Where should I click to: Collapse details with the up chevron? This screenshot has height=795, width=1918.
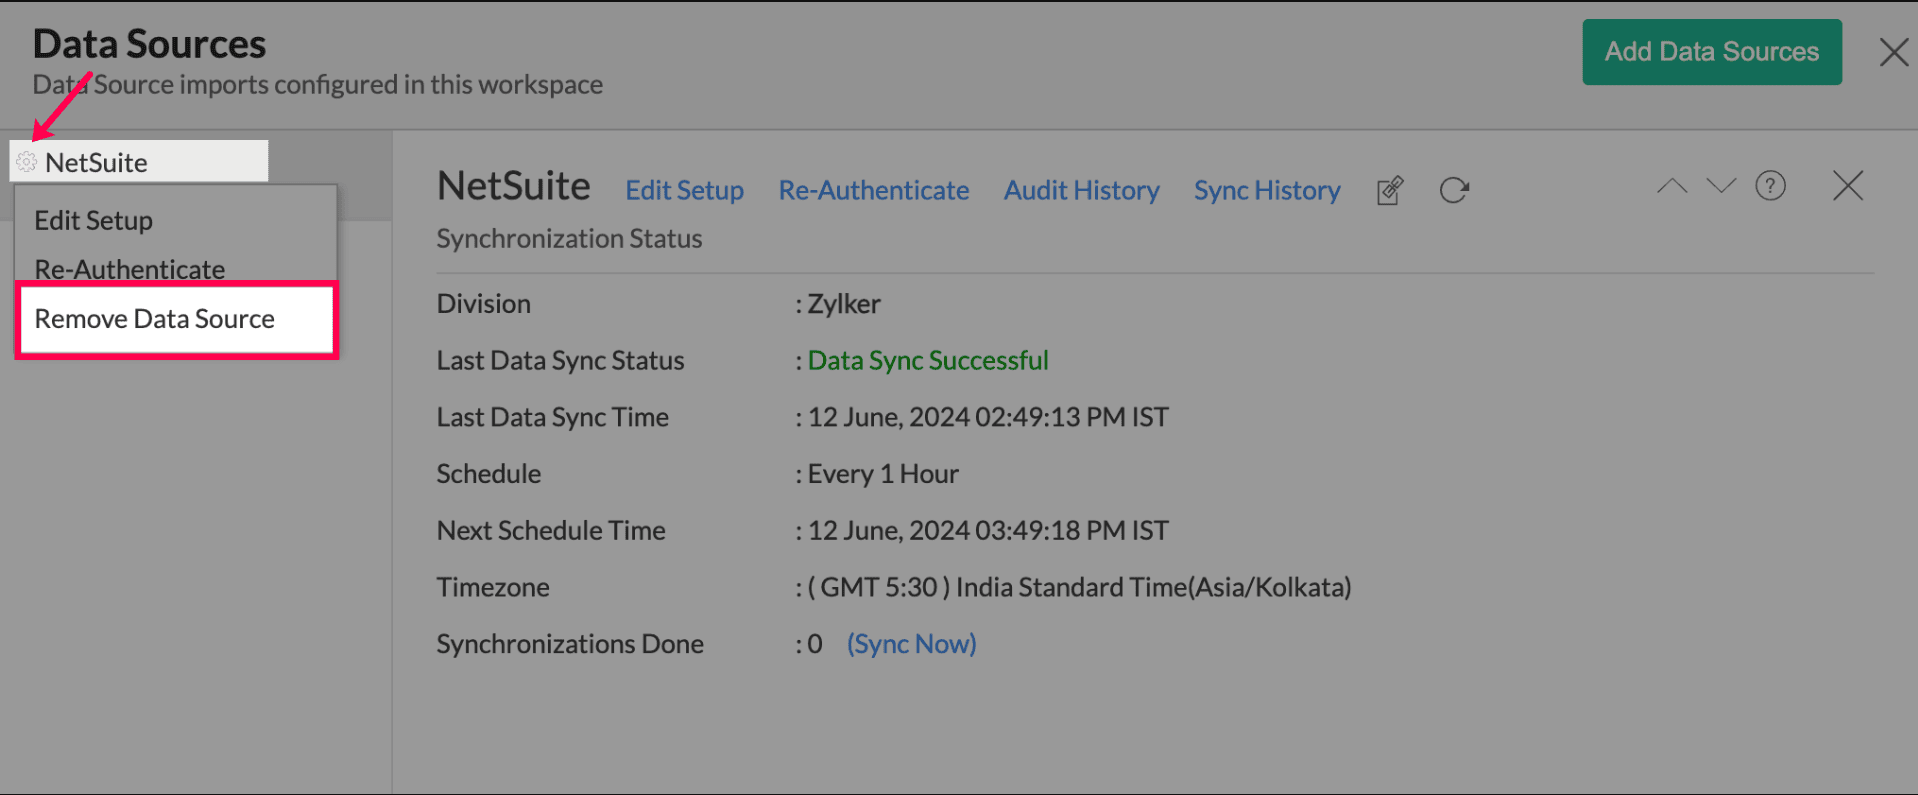click(x=1671, y=186)
